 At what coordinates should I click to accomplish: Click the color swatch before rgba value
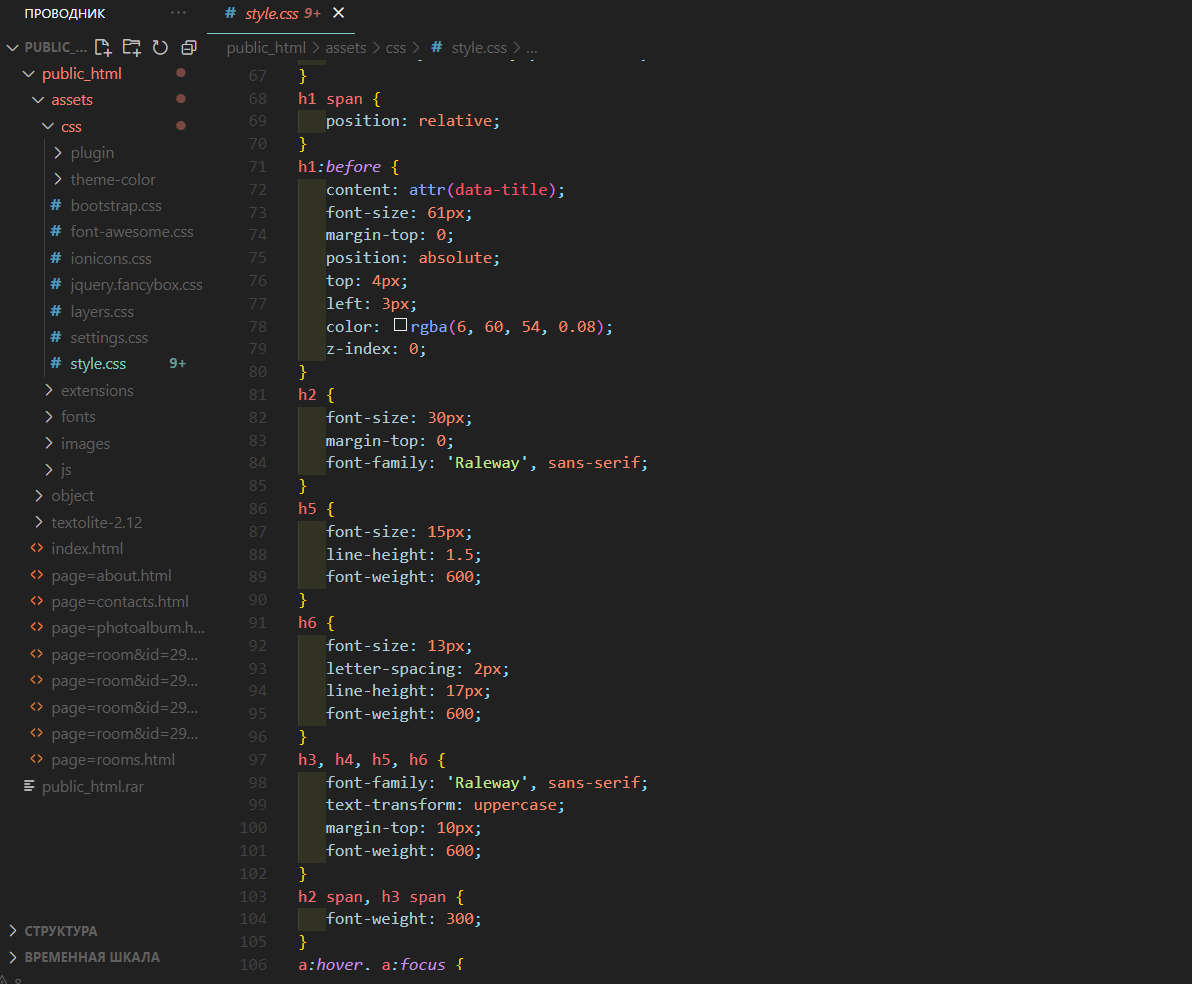click(x=401, y=325)
